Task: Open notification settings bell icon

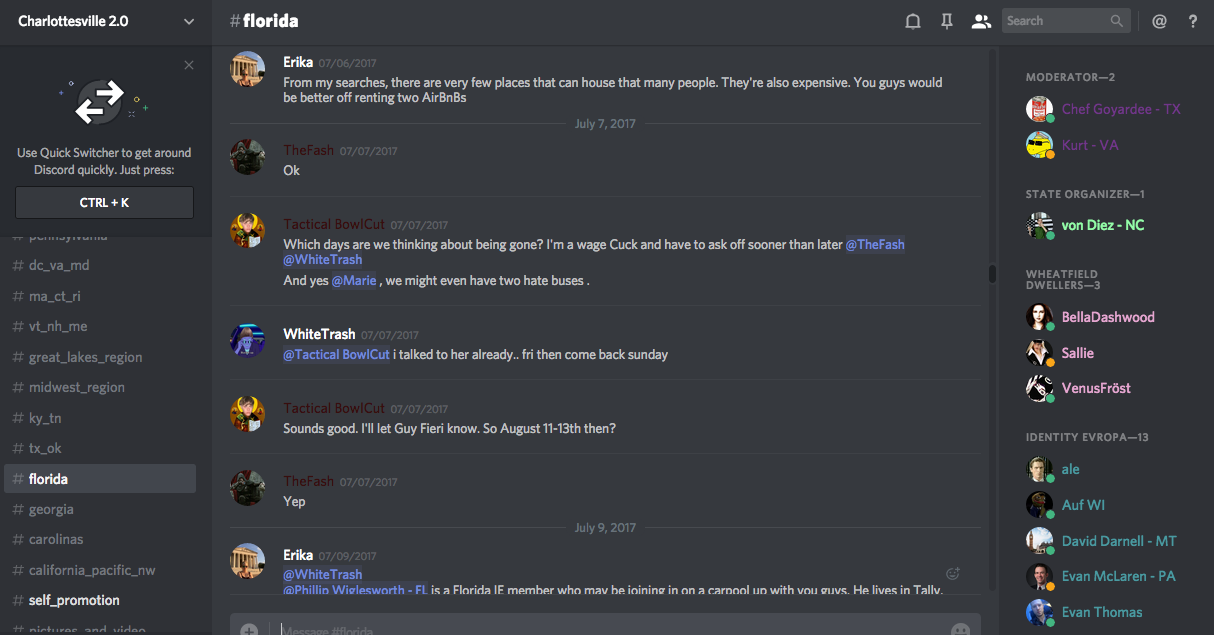Action: [x=913, y=21]
